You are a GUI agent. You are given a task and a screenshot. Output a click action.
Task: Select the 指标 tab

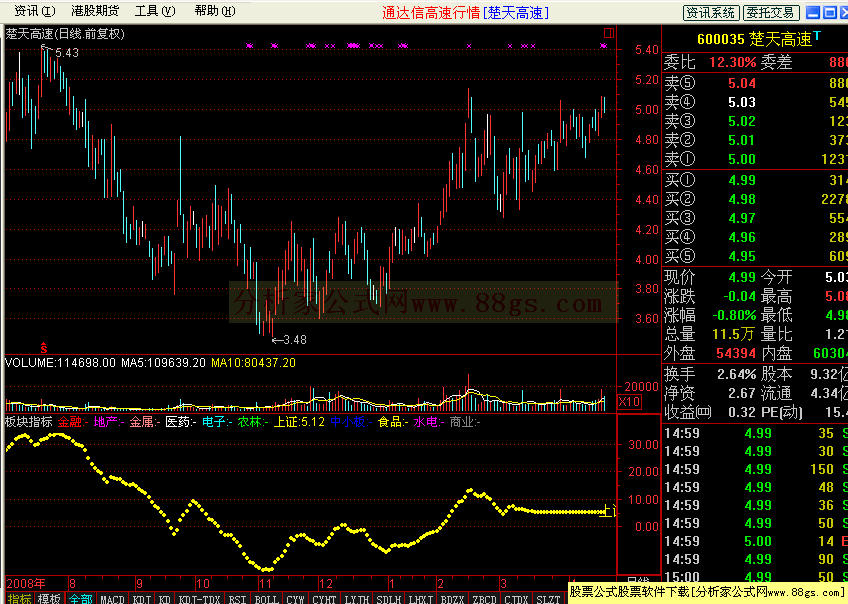pos(20,599)
